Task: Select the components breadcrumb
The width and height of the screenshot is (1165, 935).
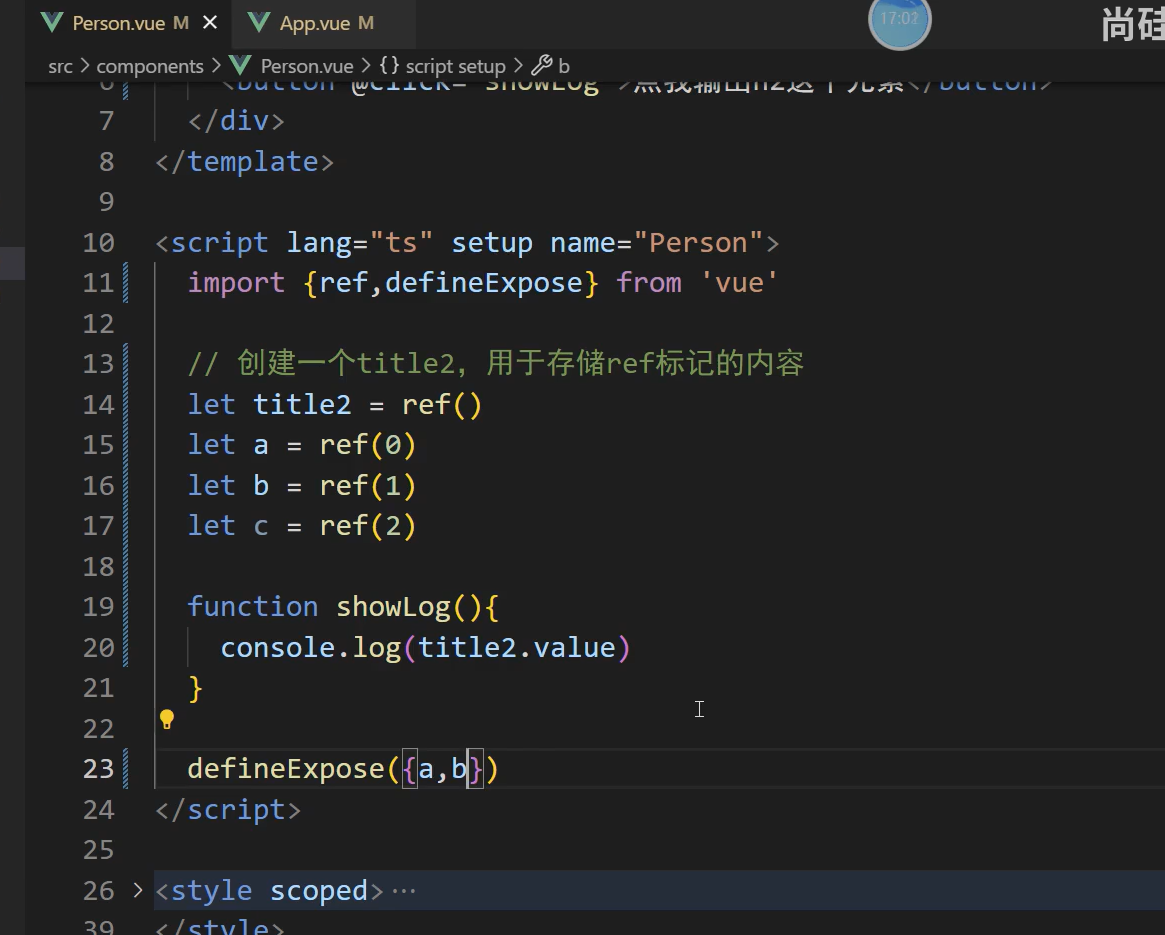Action: [150, 66]
